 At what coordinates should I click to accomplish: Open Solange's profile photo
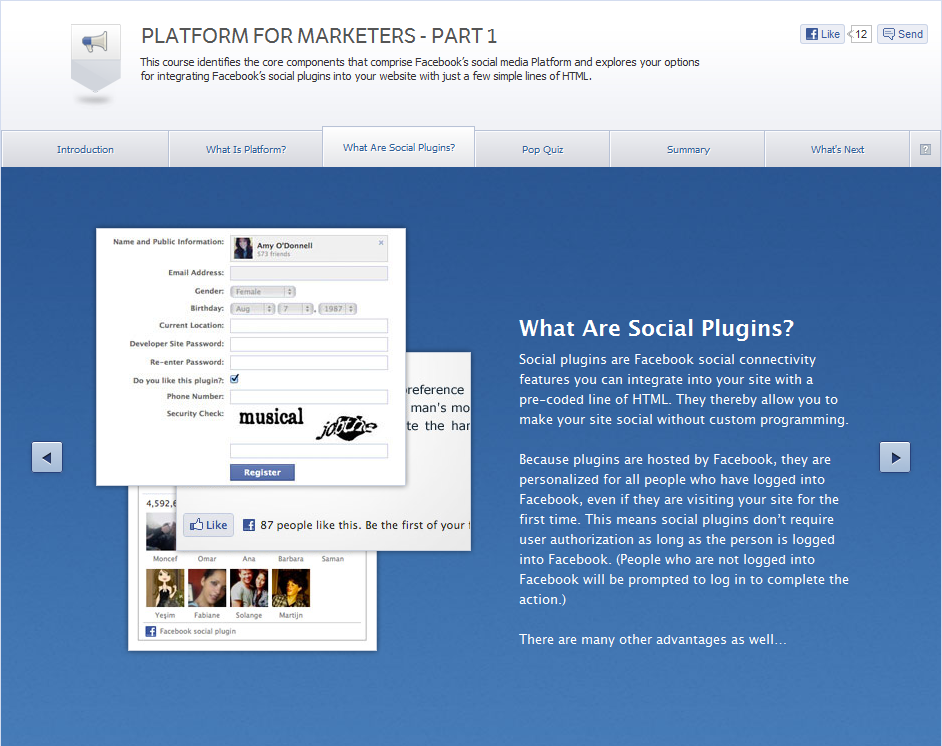(249, 588)
